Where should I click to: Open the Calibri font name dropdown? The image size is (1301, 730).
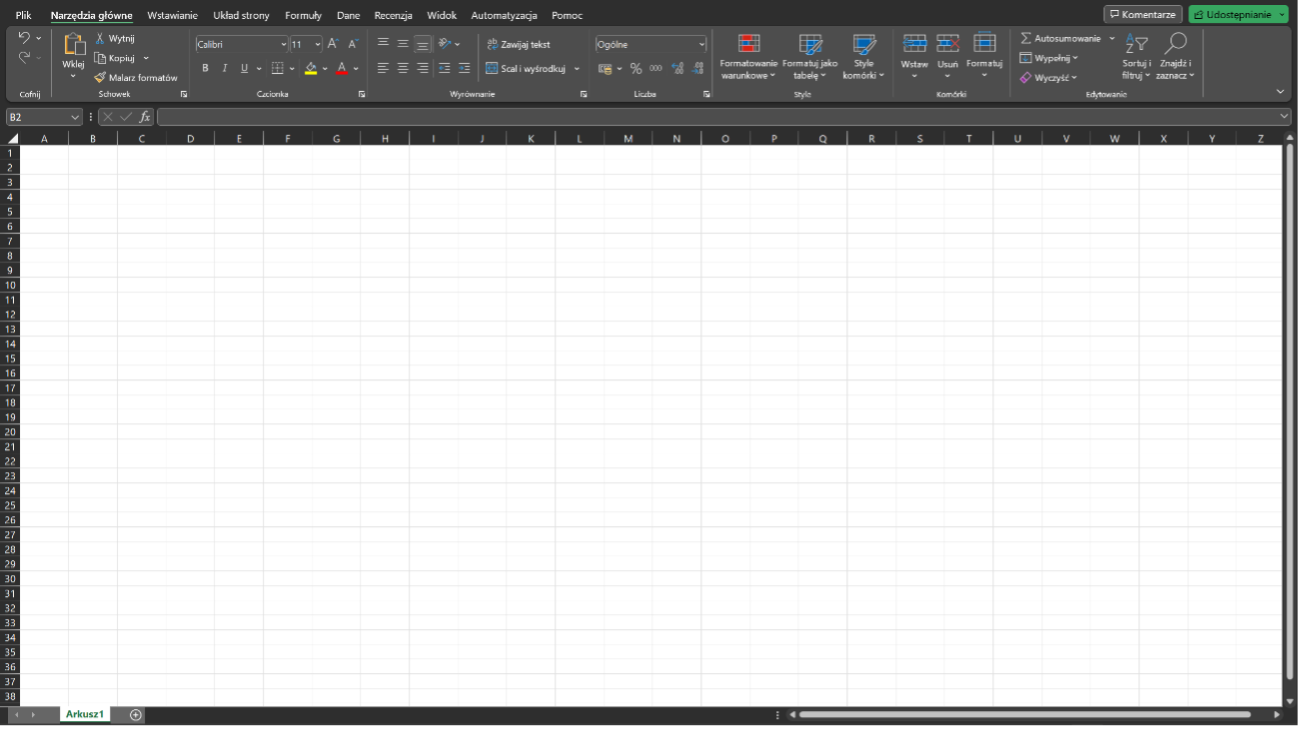tap(283, 44)
